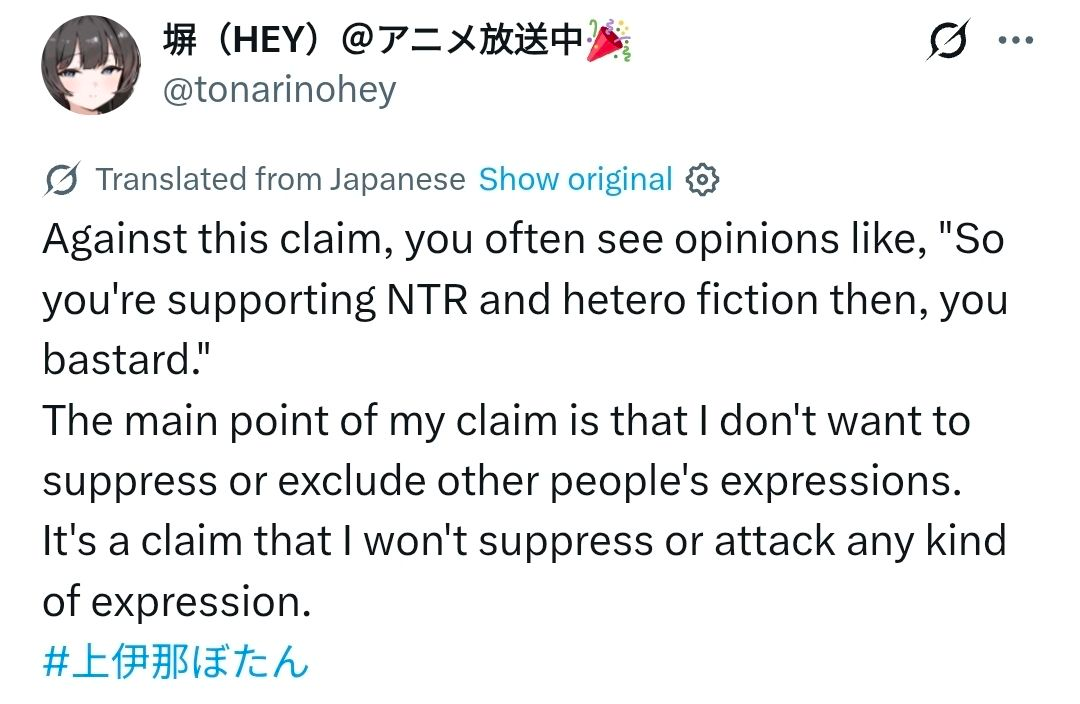Show original Japanese text of the tweet
The height and width of the screenshot is (704, 1080).
click(575, 179)
